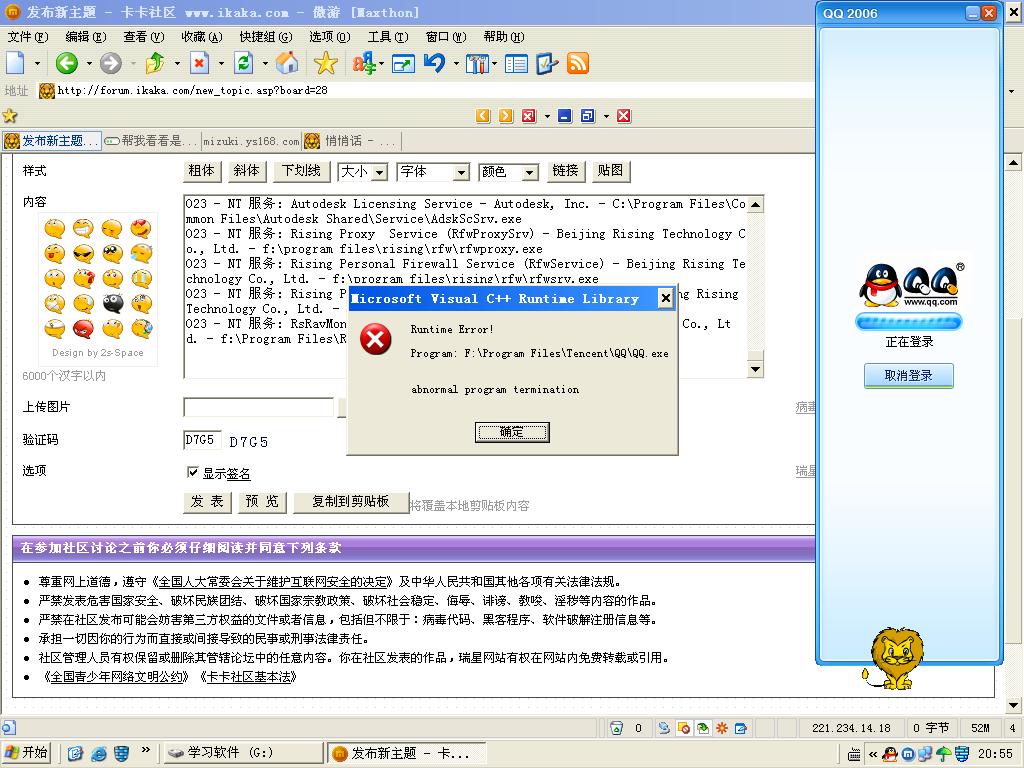Open the 查看(V) menu

(x=144, y=37)
